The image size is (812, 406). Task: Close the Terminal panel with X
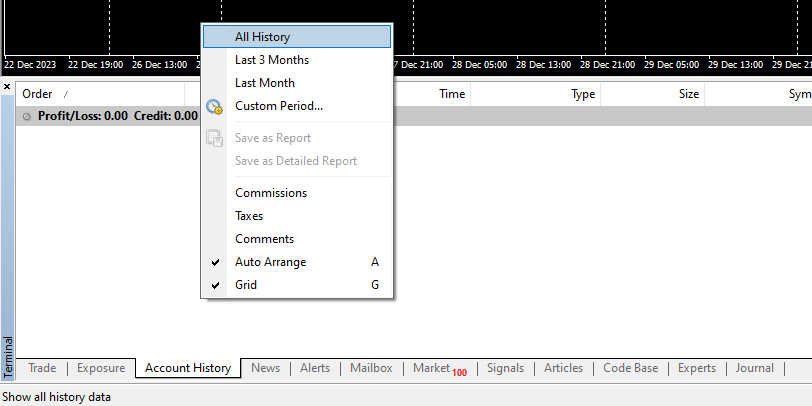[7, 87]
